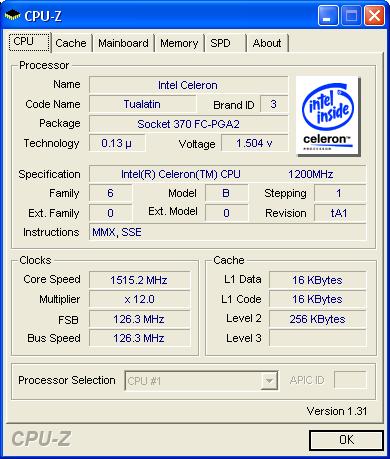390x459 pixels.
Task: Click the CPU-Z chip icon in title bar
Action: pyautogui.click(x=12, y=15)
